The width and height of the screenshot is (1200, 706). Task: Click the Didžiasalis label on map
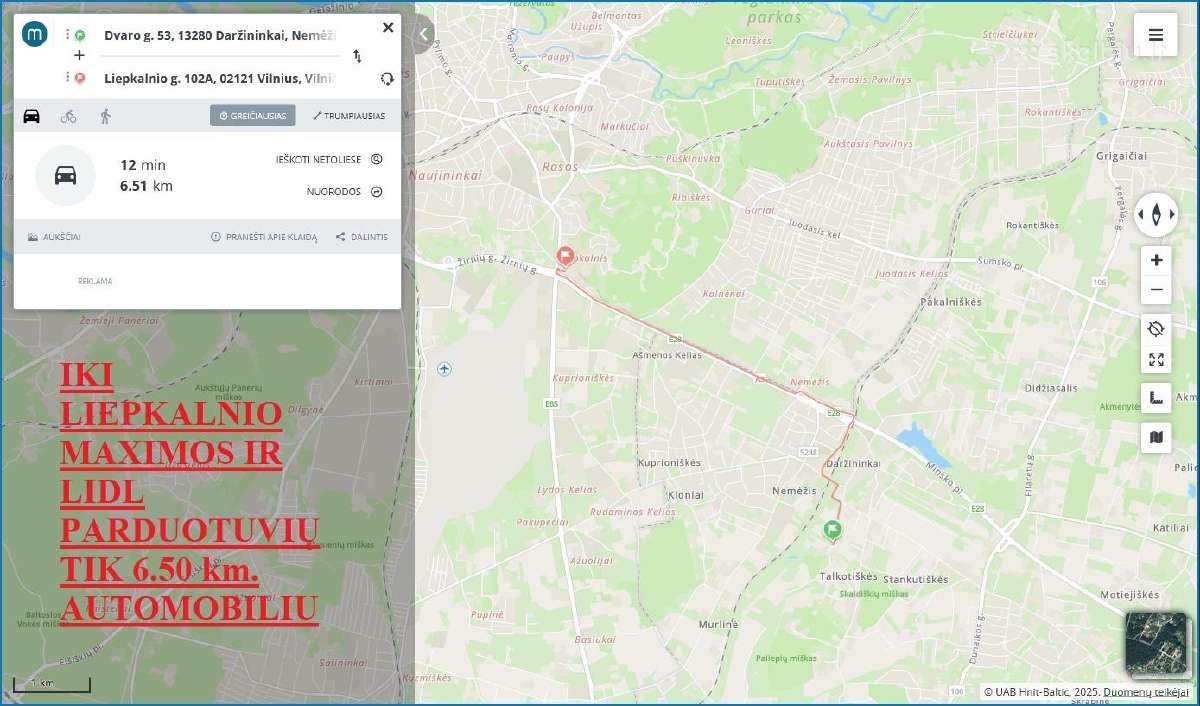(x=1051, y=387)
